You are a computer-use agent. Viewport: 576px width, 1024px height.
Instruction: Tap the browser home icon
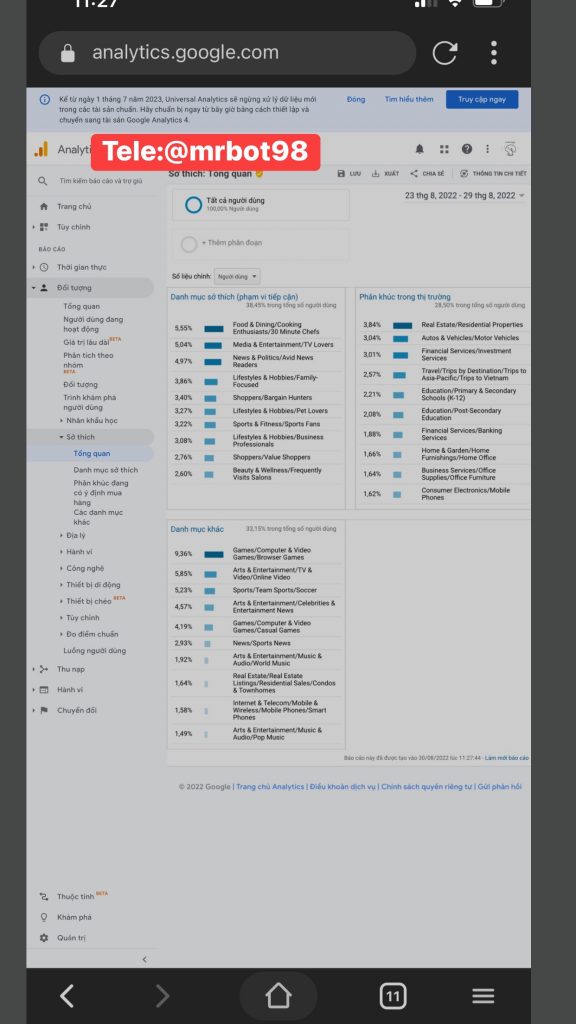pyautogui.click(x=278, y=996)
